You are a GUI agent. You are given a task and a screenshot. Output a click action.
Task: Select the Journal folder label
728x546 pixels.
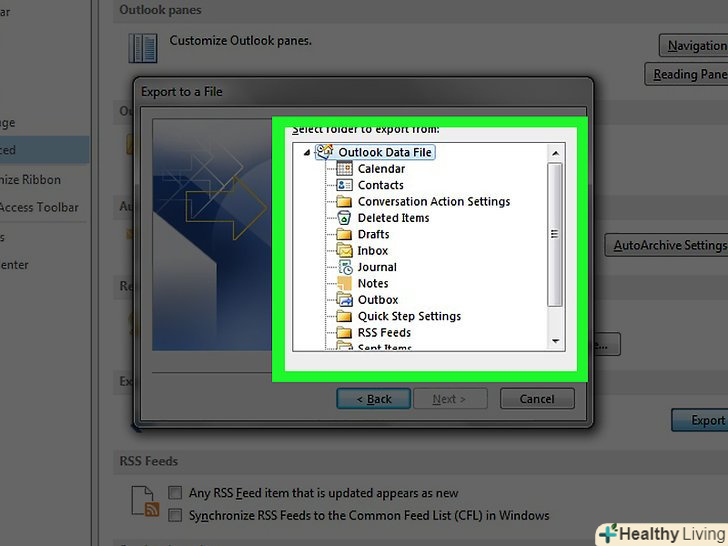click(x=377, y=267)
